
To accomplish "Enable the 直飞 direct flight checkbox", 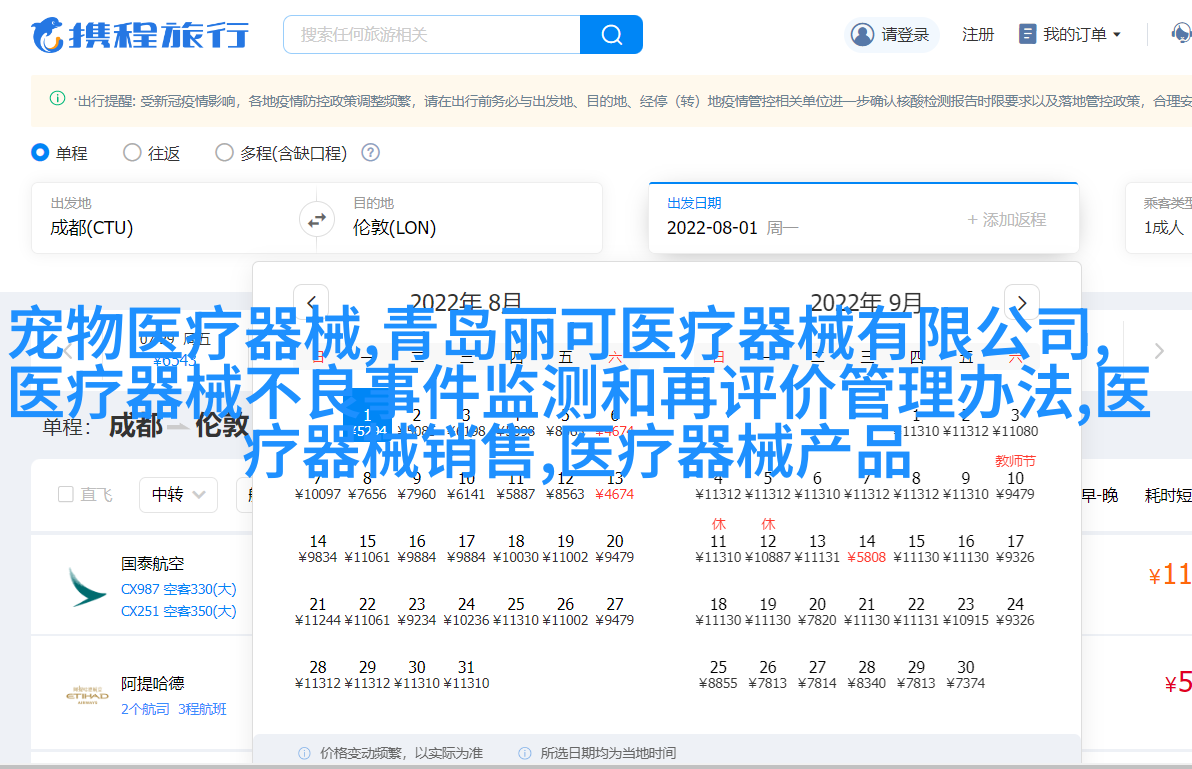I will (x=66, y=494).
